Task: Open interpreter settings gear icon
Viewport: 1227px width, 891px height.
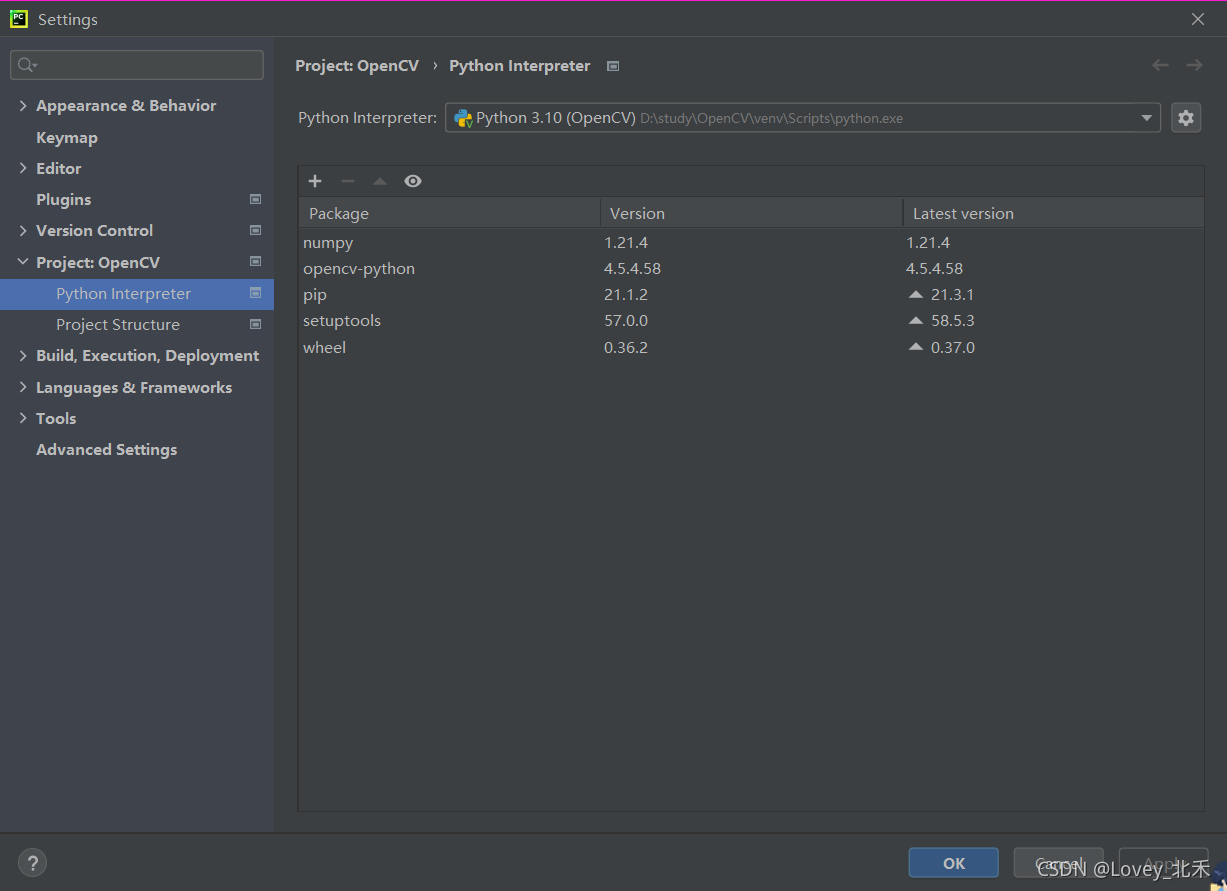Action: 1186,118
